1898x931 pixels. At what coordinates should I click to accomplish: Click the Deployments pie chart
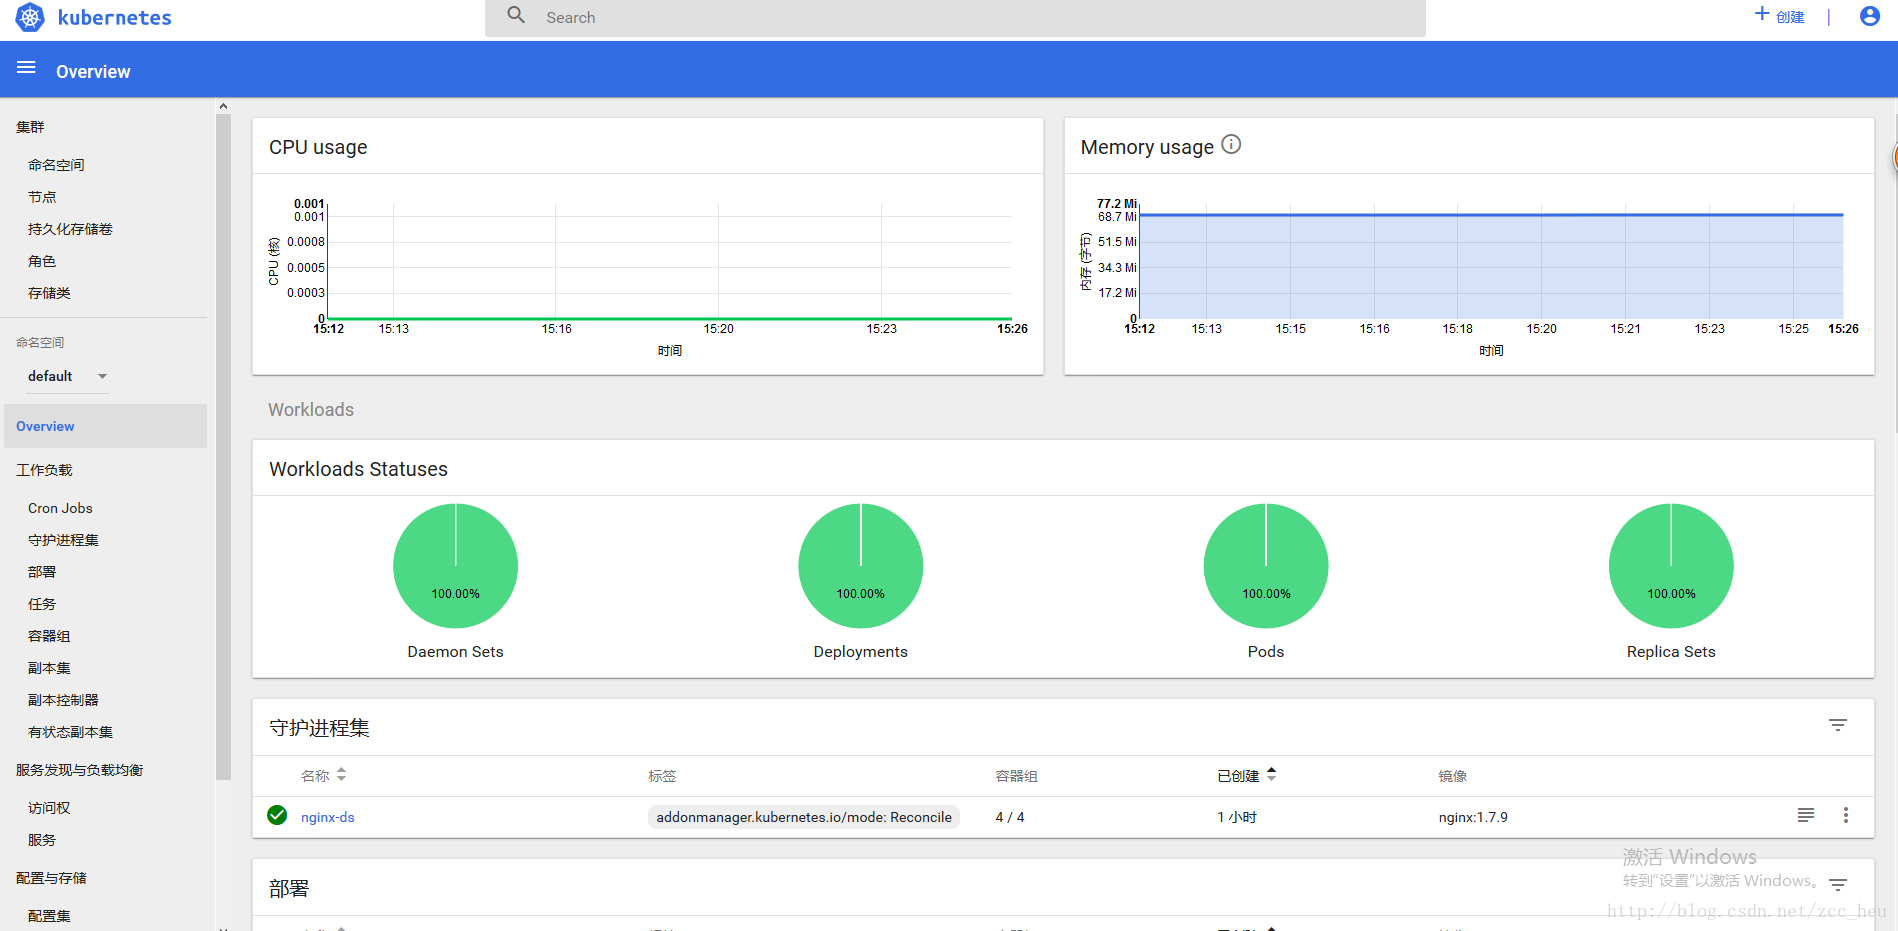click(860, 566)
